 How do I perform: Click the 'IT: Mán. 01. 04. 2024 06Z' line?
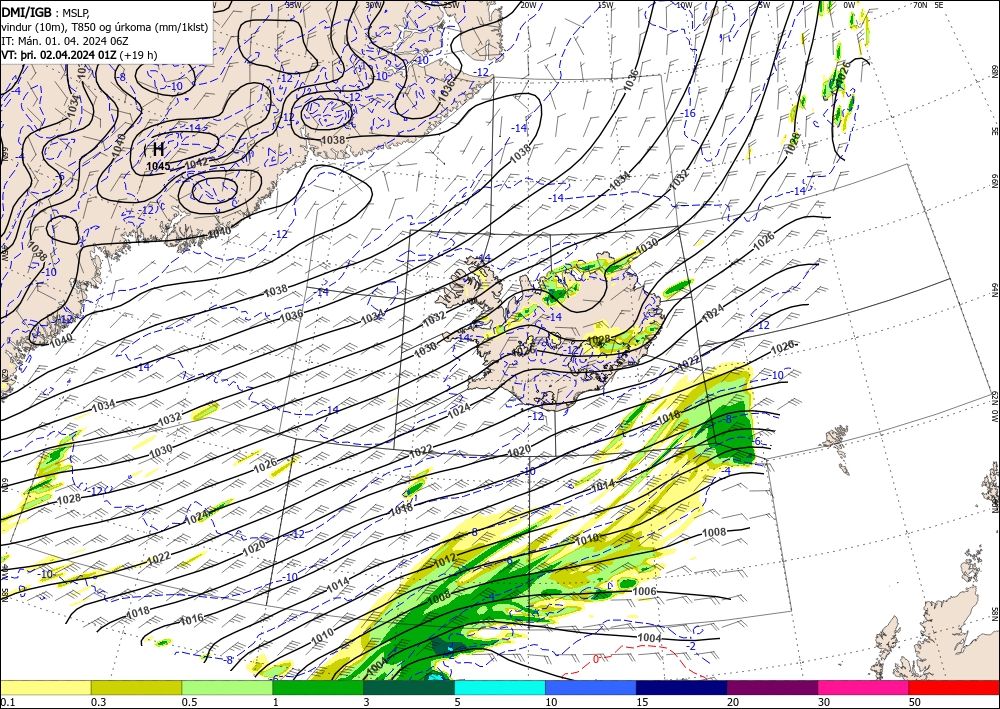65,41
